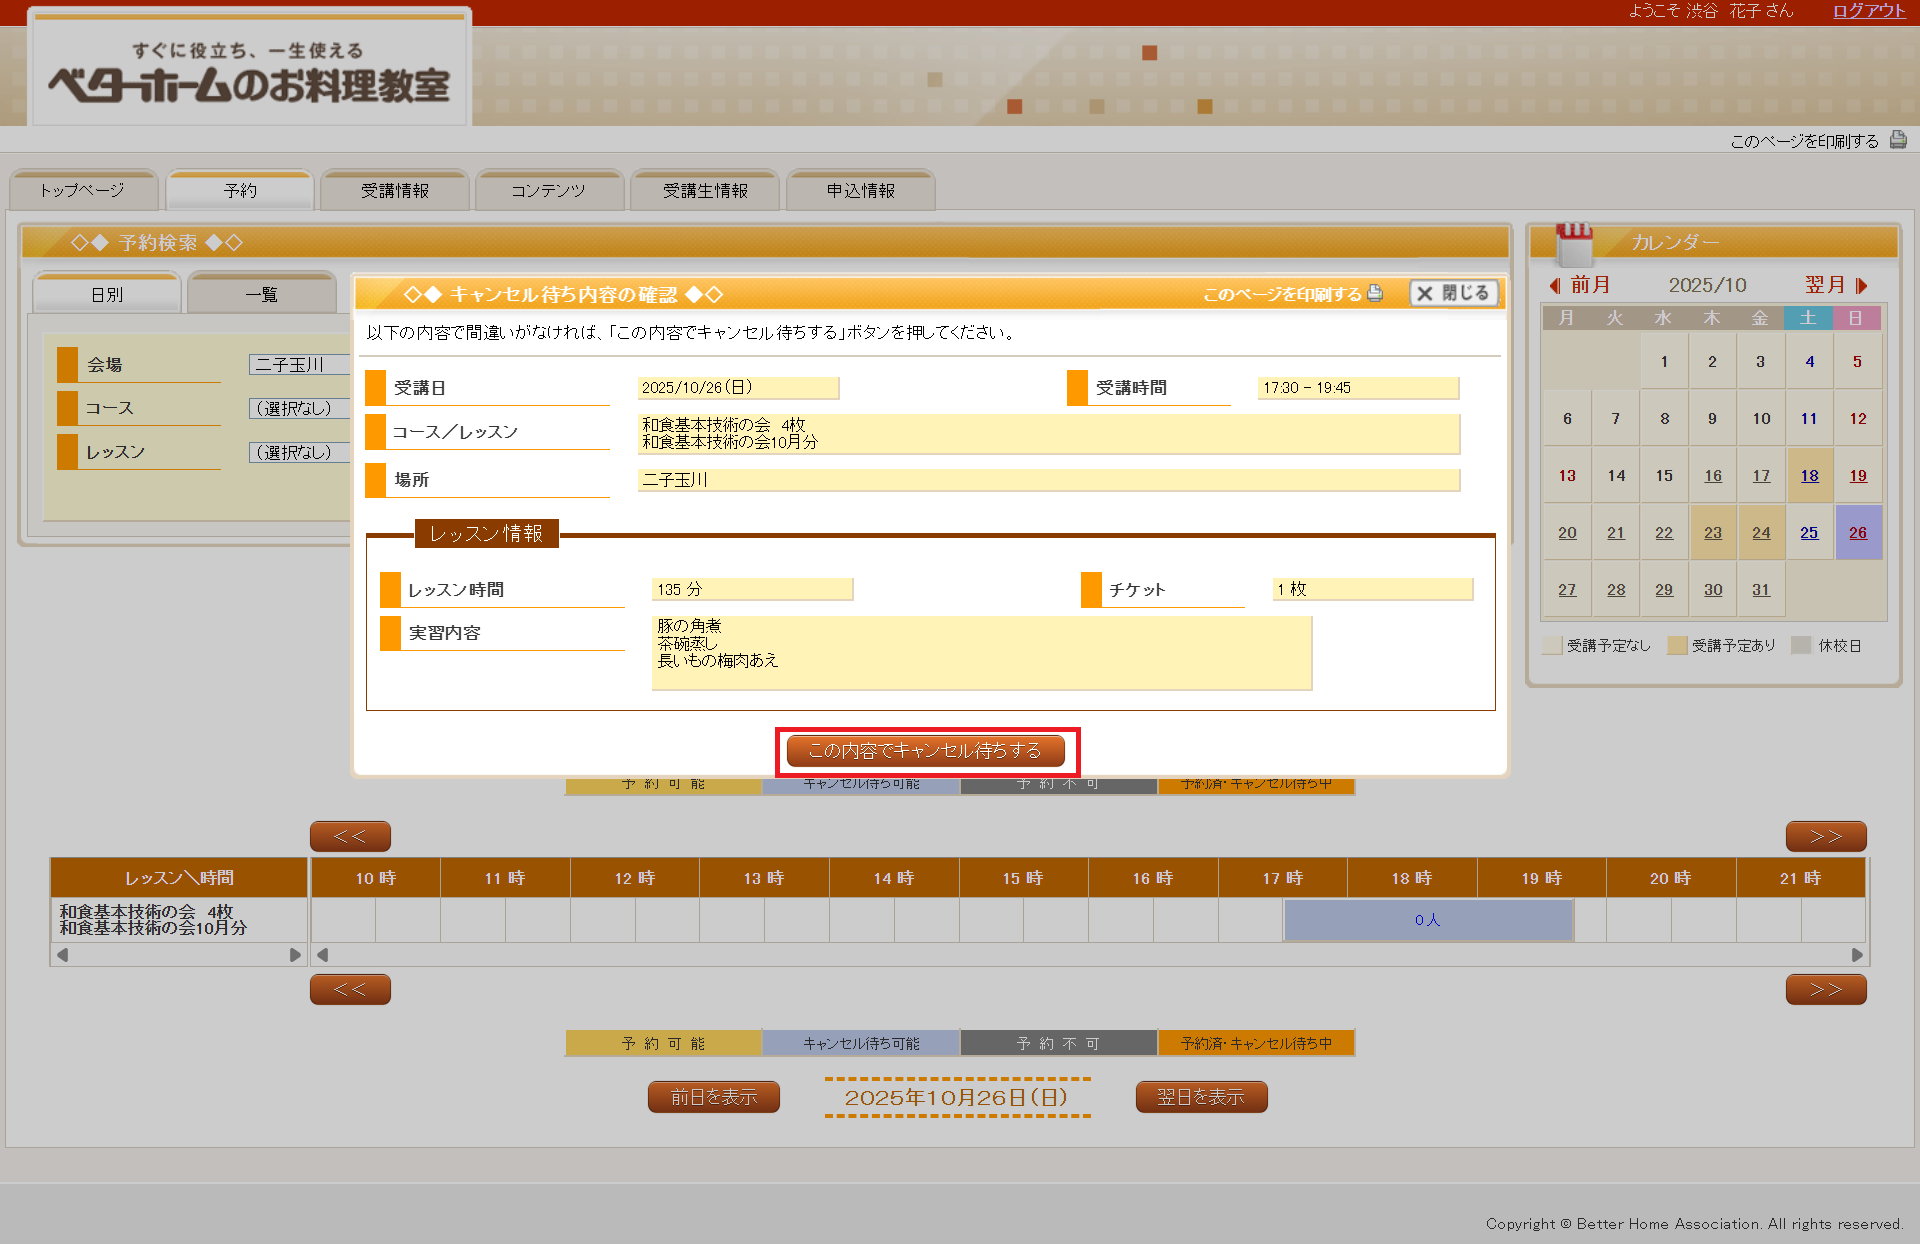Click the upper right >> schedule button
The width and height of the screenshot is (1920, 1244).
(x=1825, y=836)
